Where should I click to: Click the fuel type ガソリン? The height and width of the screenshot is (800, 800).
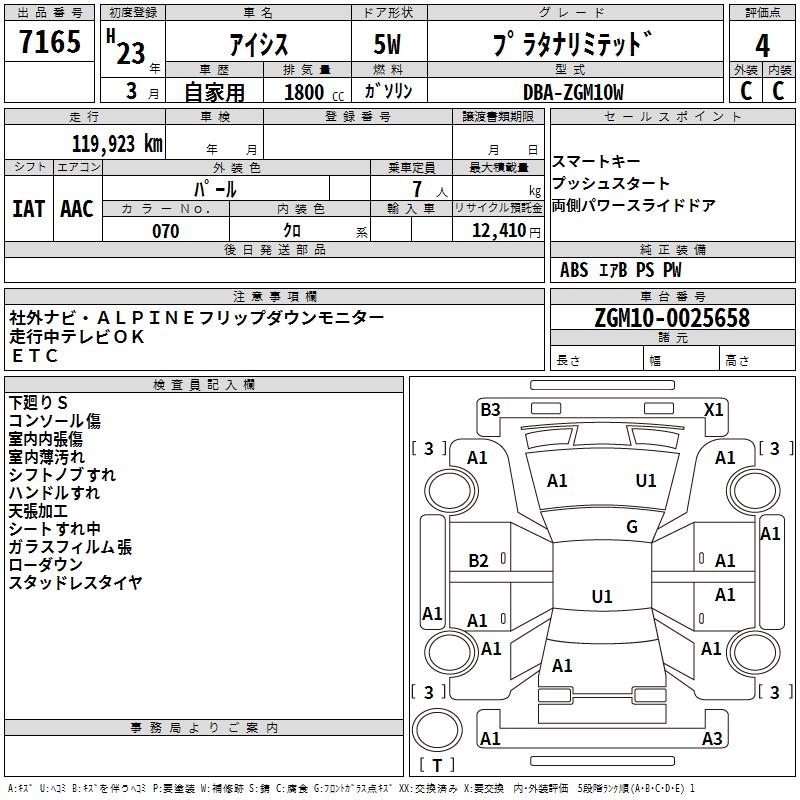[x=388, y=91]
